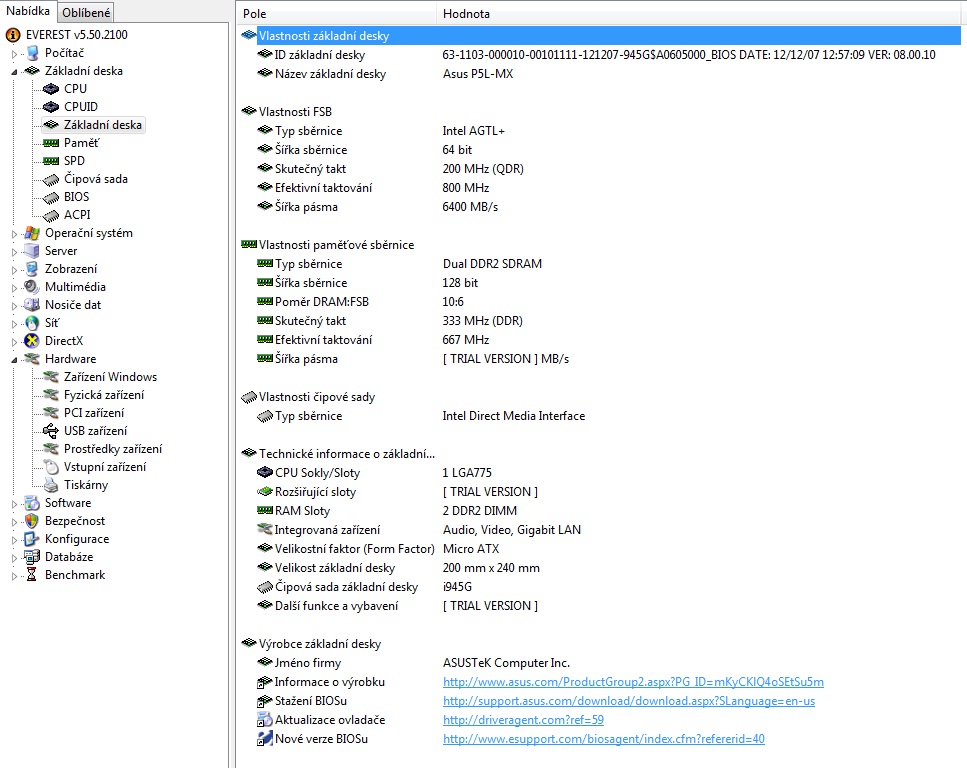Click the EVEREST v5.50.2100 root icon
The image size is (967, 769).
(x=13, y=35)
